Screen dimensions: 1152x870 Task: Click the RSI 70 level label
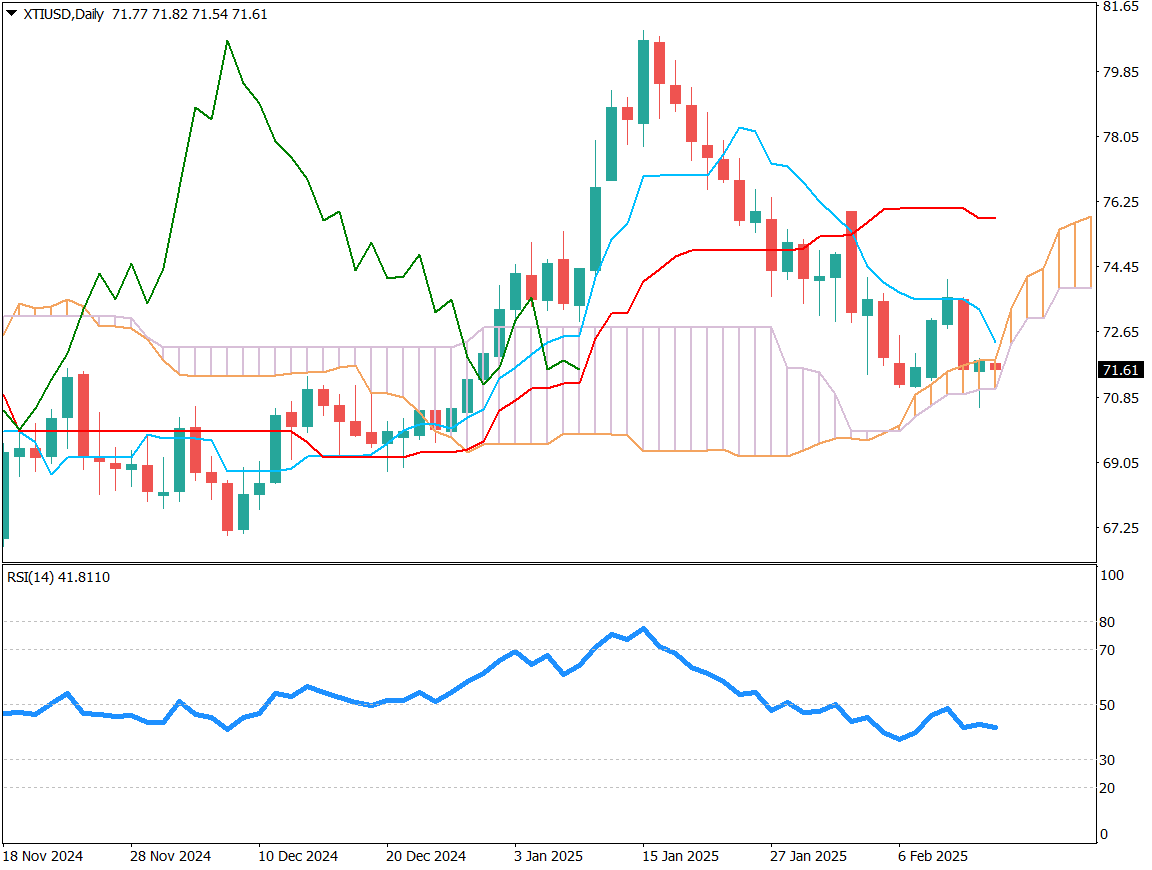pyautogui.click(x=1107, y=650)
